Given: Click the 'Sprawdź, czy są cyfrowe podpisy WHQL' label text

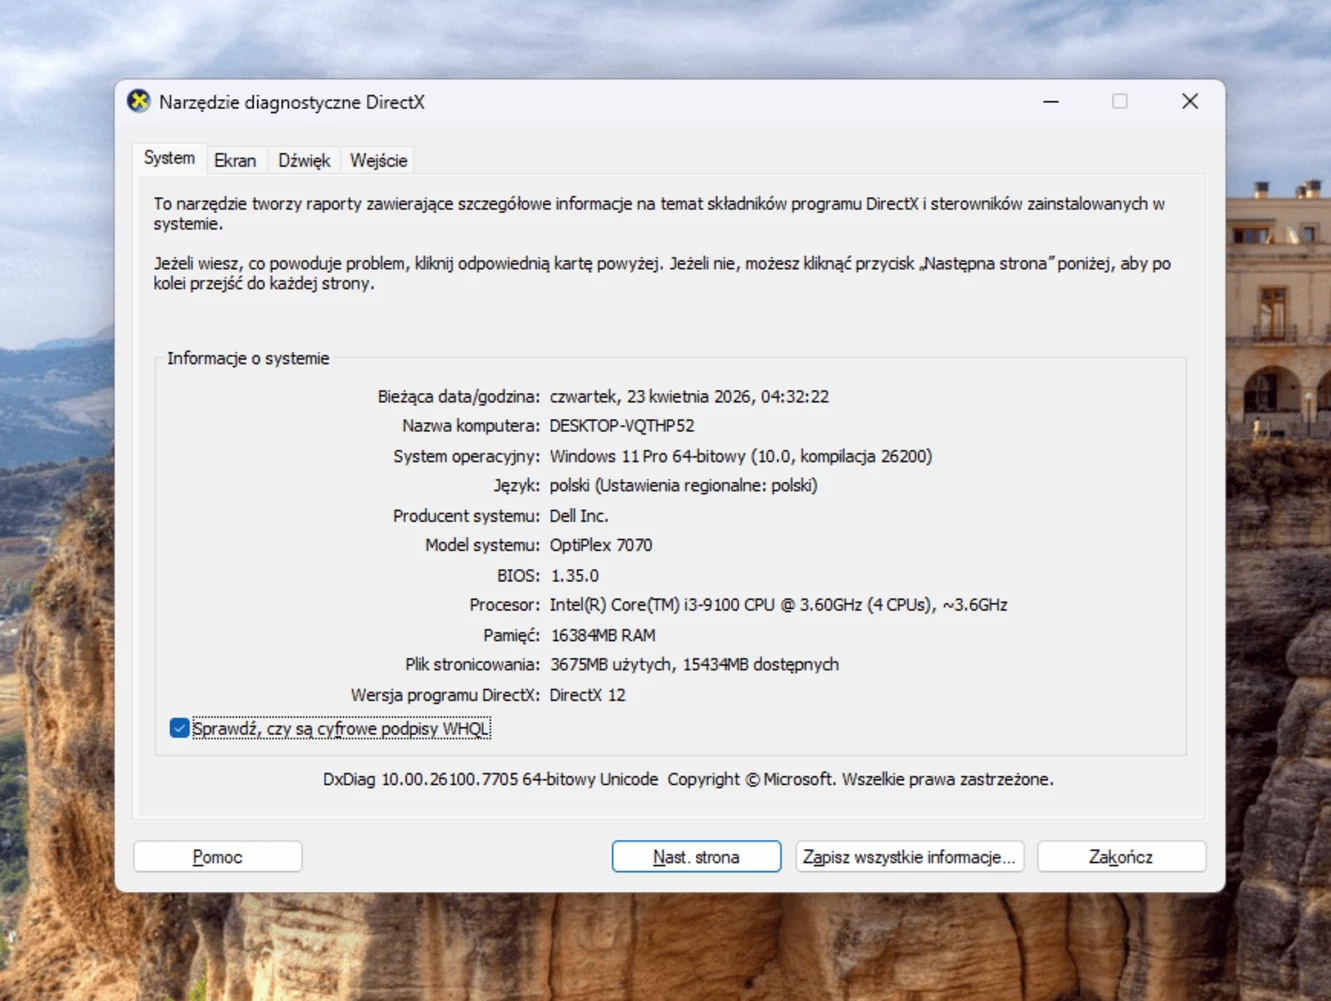Looking at the screenshot, I should pyautogui.click(x=340, y=729).
